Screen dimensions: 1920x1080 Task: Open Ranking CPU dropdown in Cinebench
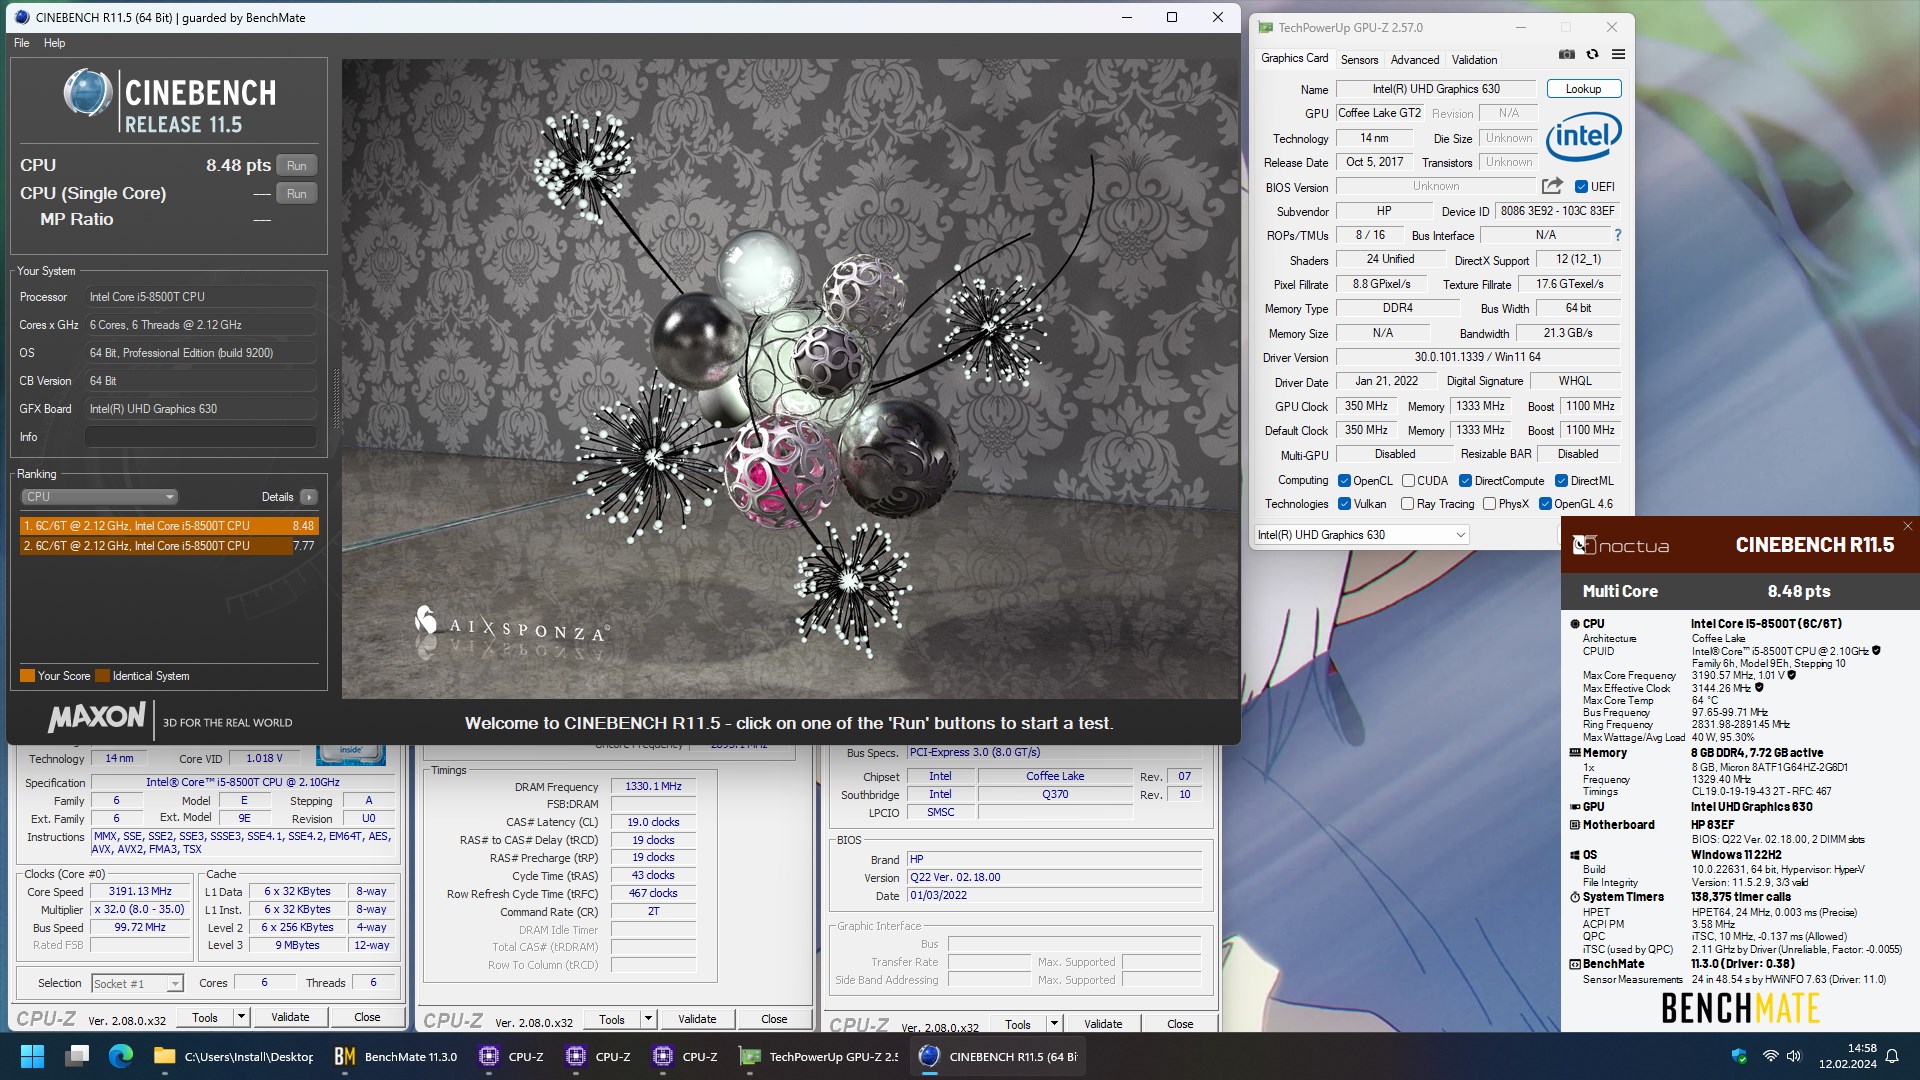99,497
